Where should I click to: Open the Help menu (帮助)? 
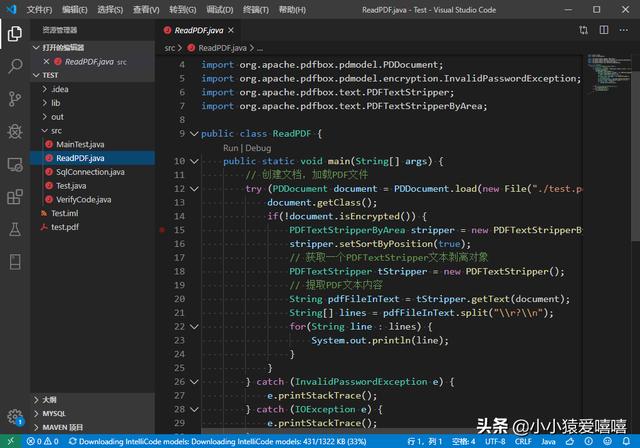pyautogui.click(x=292, y=9)
